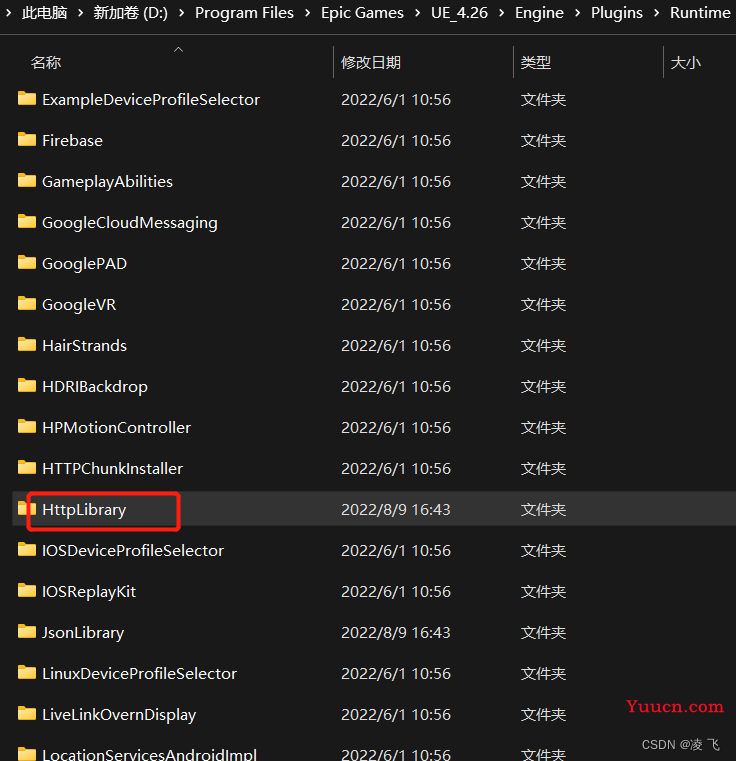
Task: Select the HttpLibrary folder name
Action: [84, 510]
